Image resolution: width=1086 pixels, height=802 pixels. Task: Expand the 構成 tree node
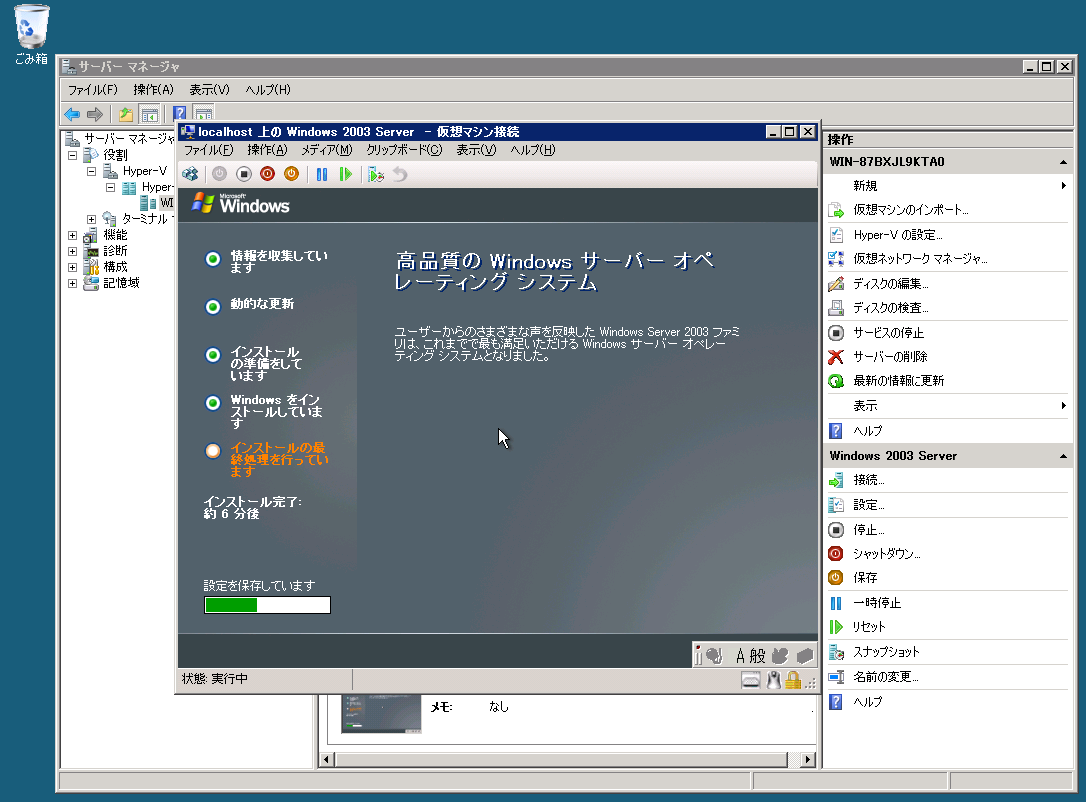tap(72, 267)
